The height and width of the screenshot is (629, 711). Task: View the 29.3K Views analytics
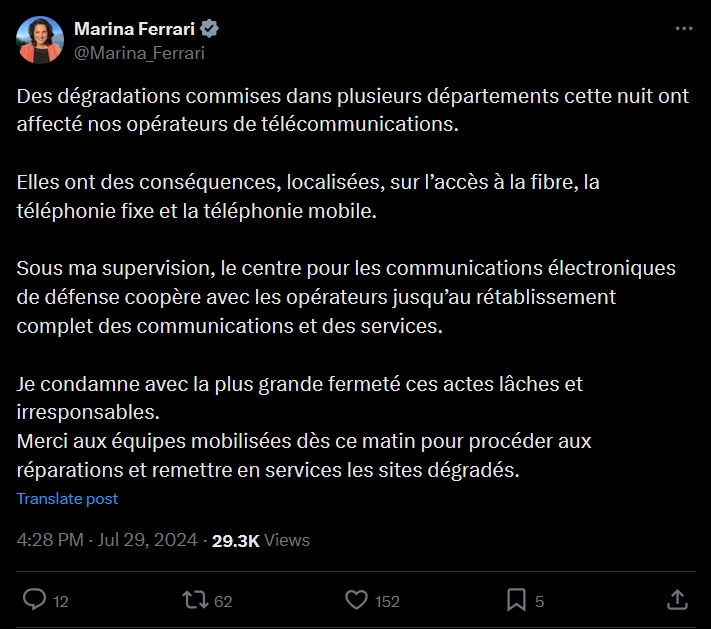point(261,540)
